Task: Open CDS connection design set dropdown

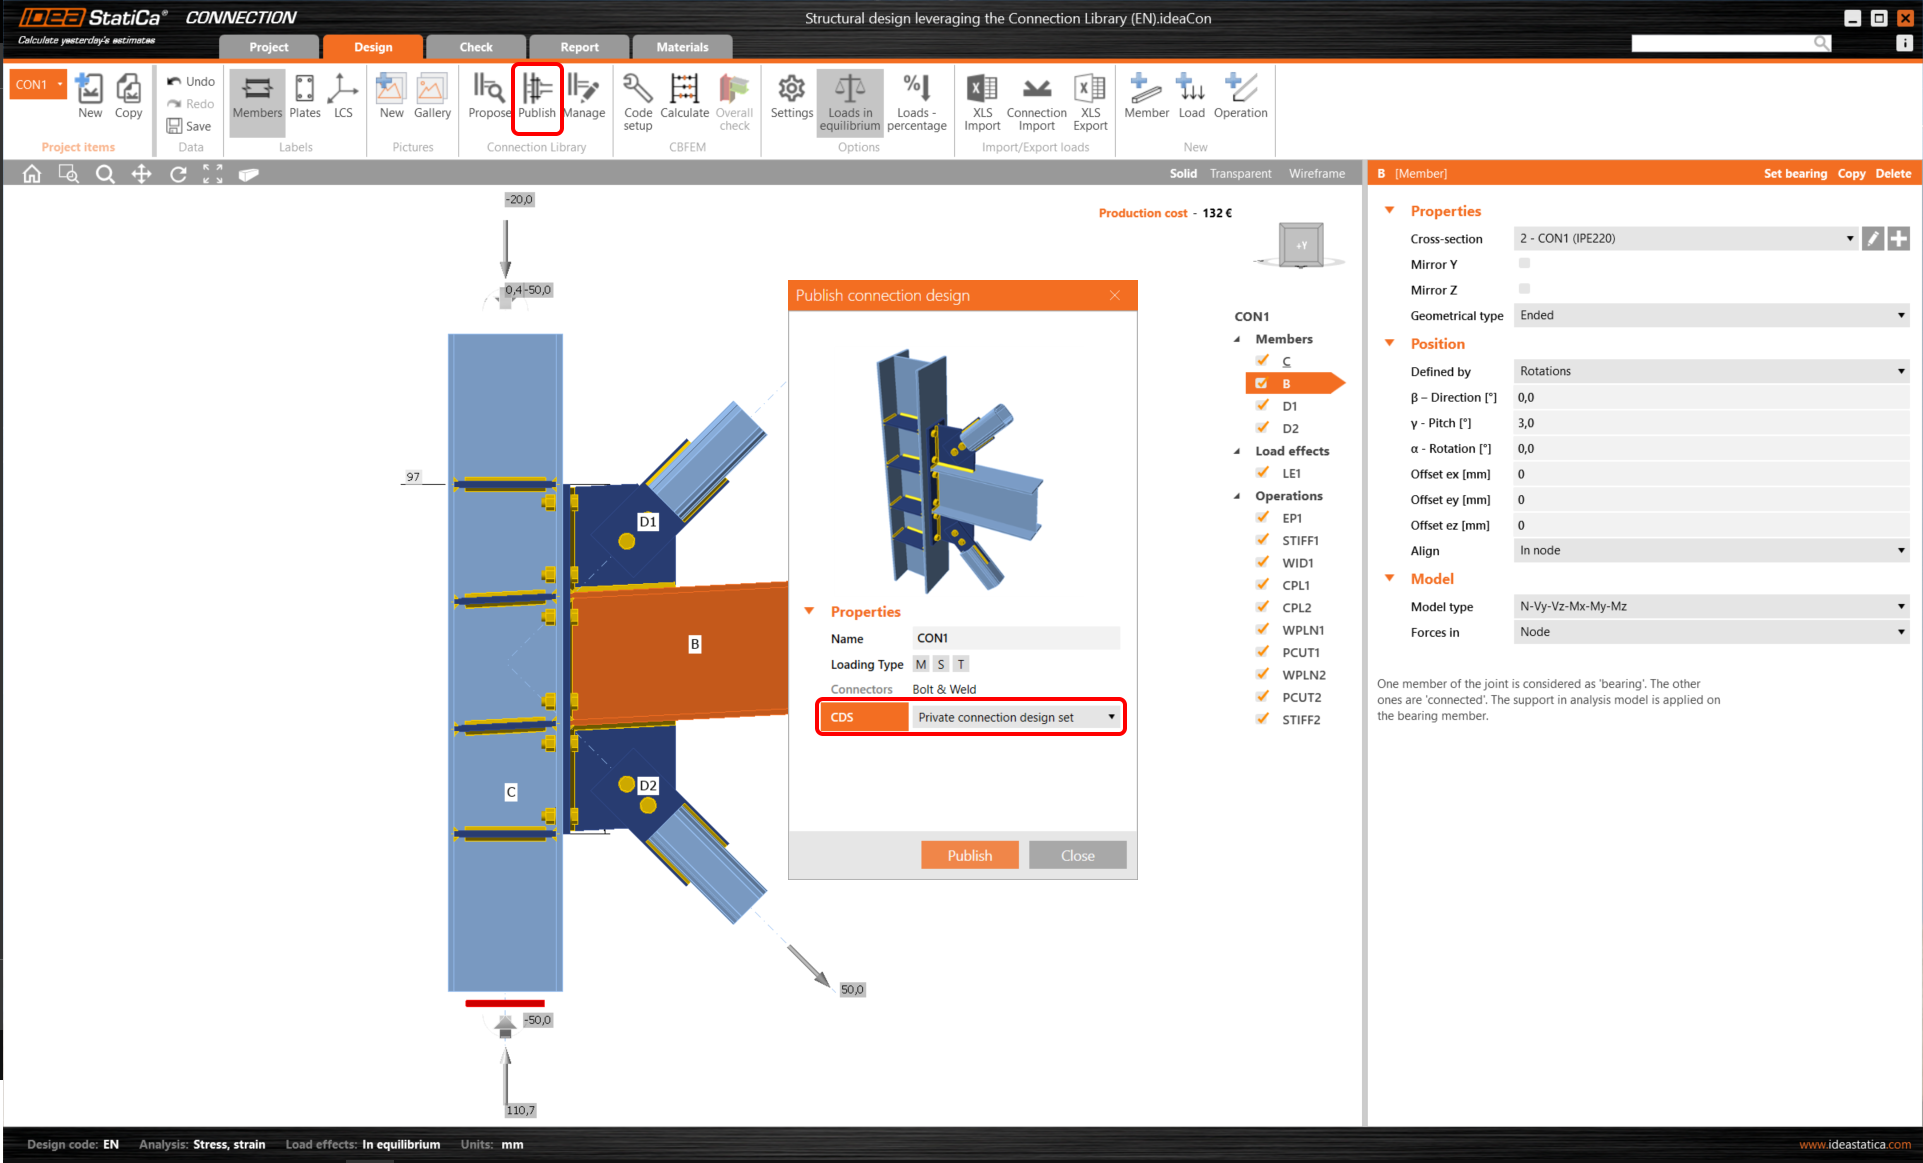Action: (1016, 717)
